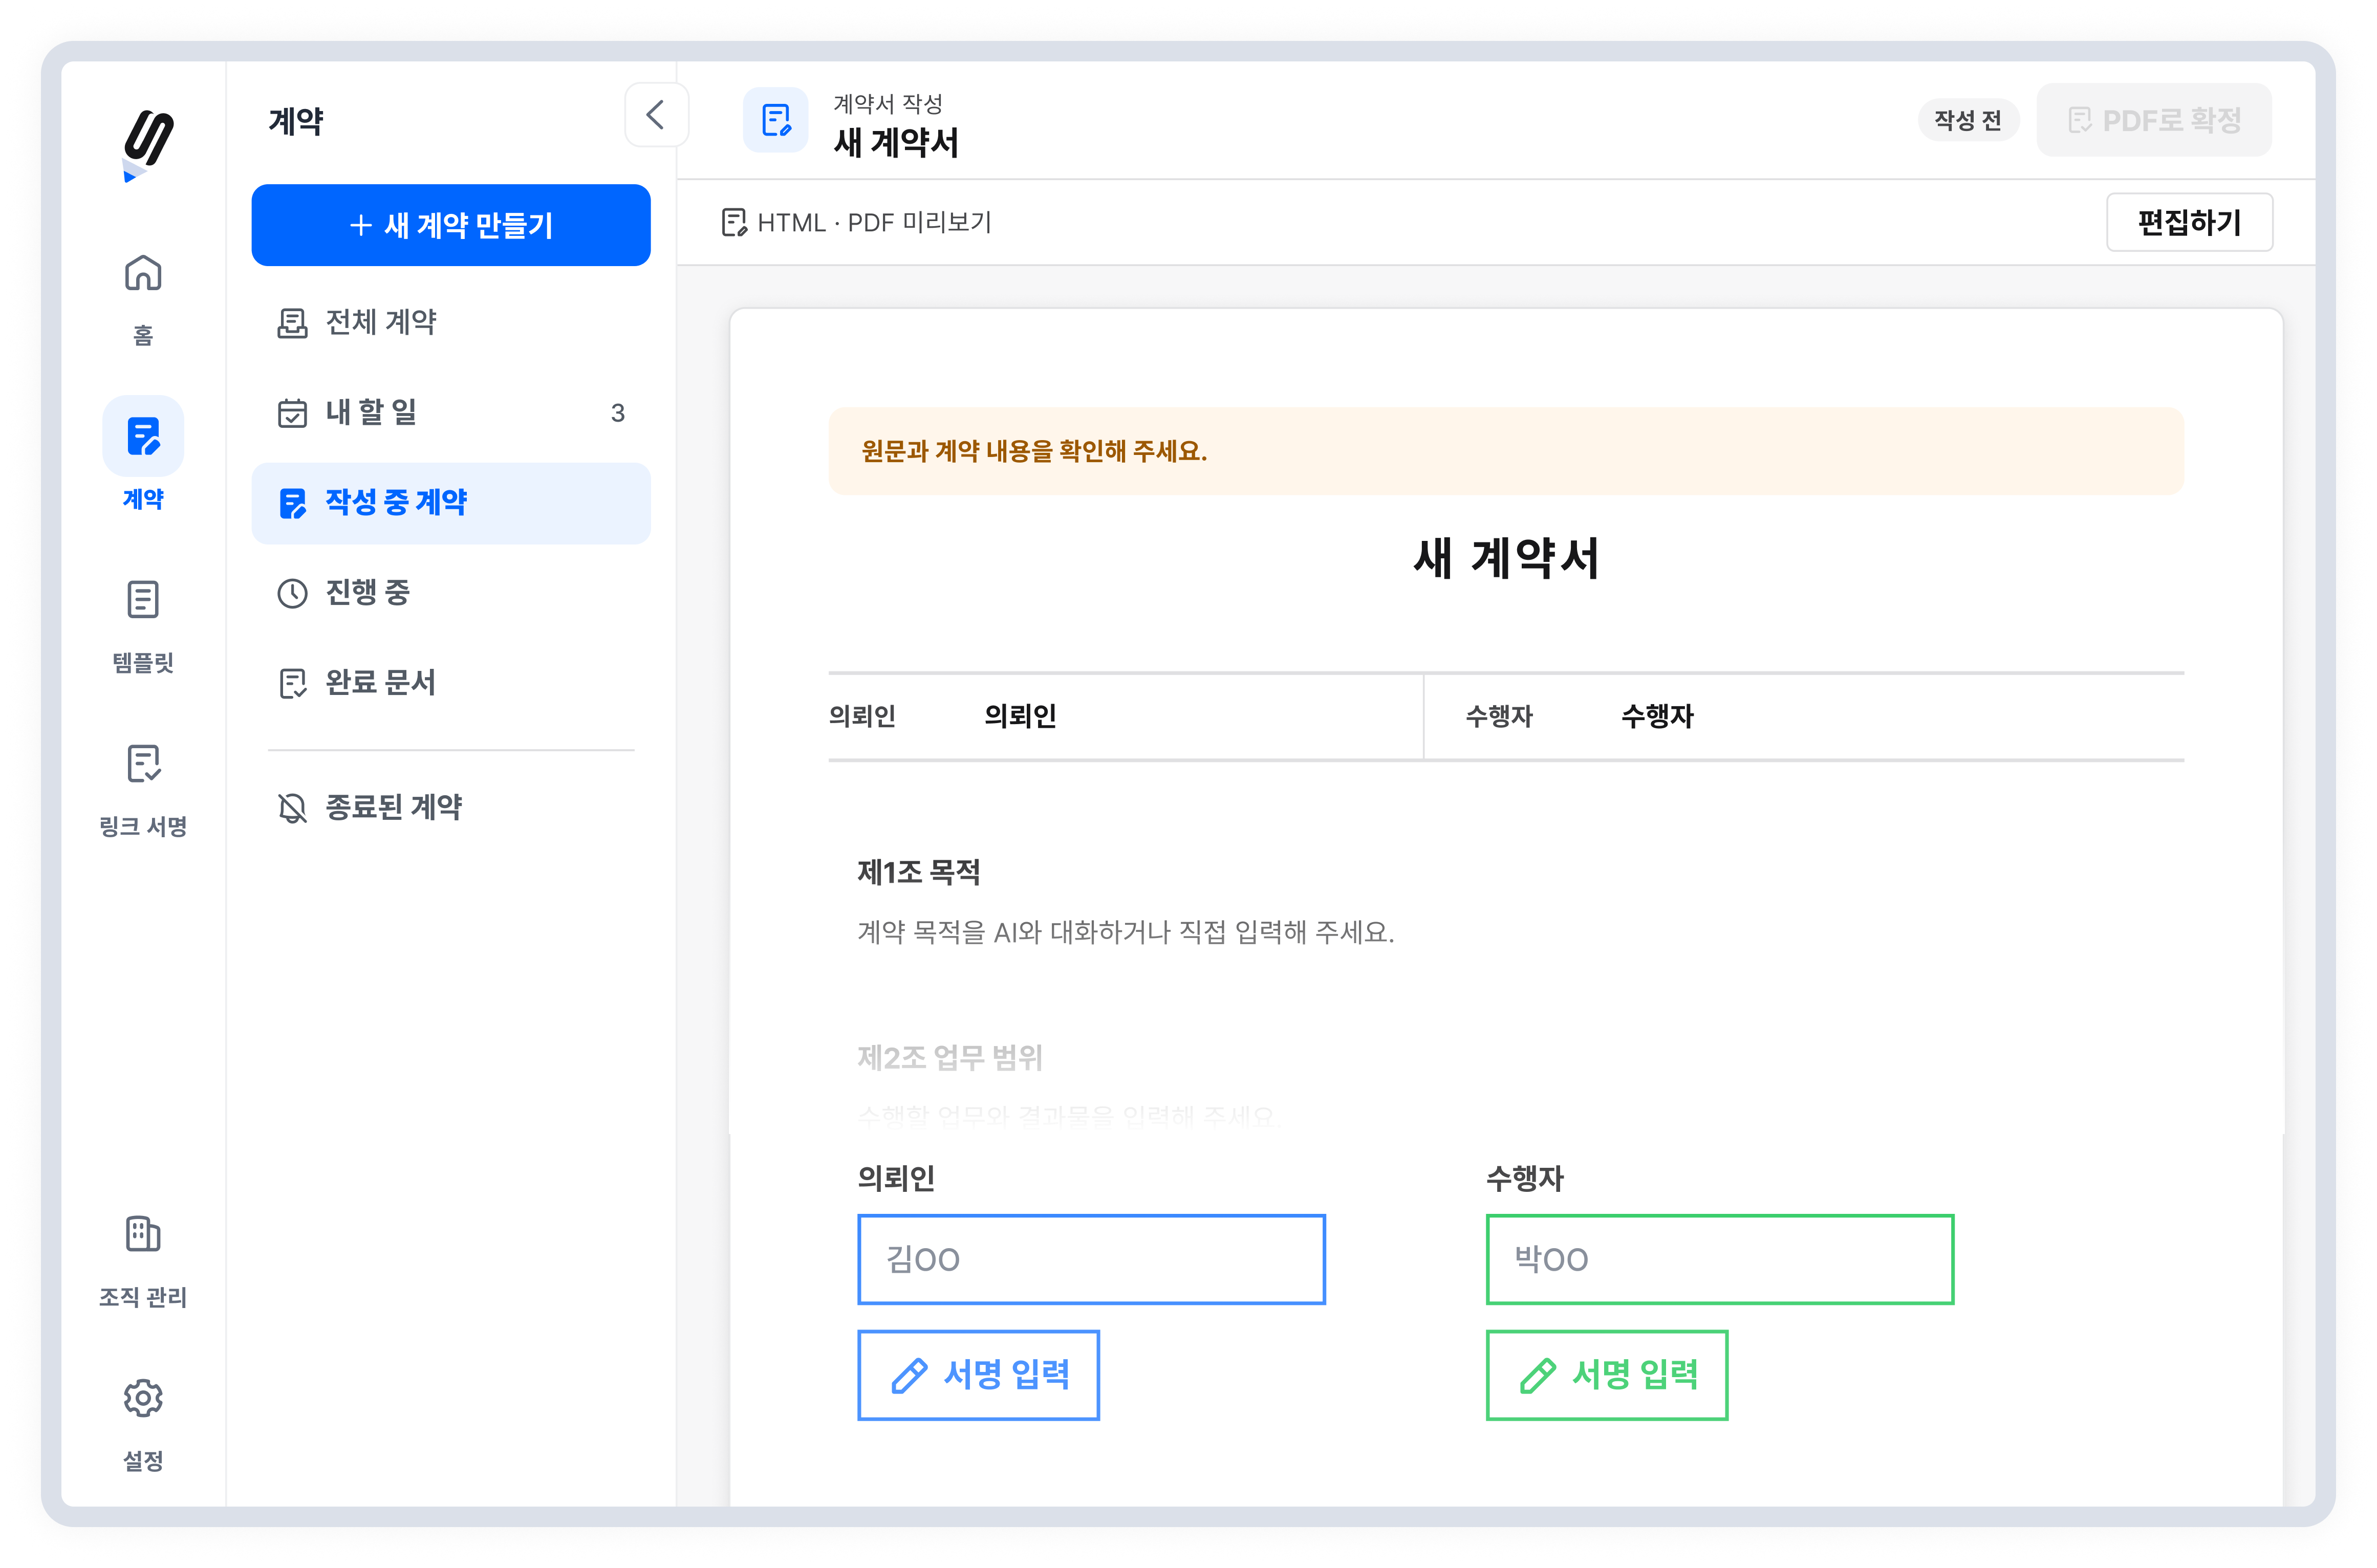Click the bold 수행자 party value
2377x1568 pixels.
point(1657,716)
